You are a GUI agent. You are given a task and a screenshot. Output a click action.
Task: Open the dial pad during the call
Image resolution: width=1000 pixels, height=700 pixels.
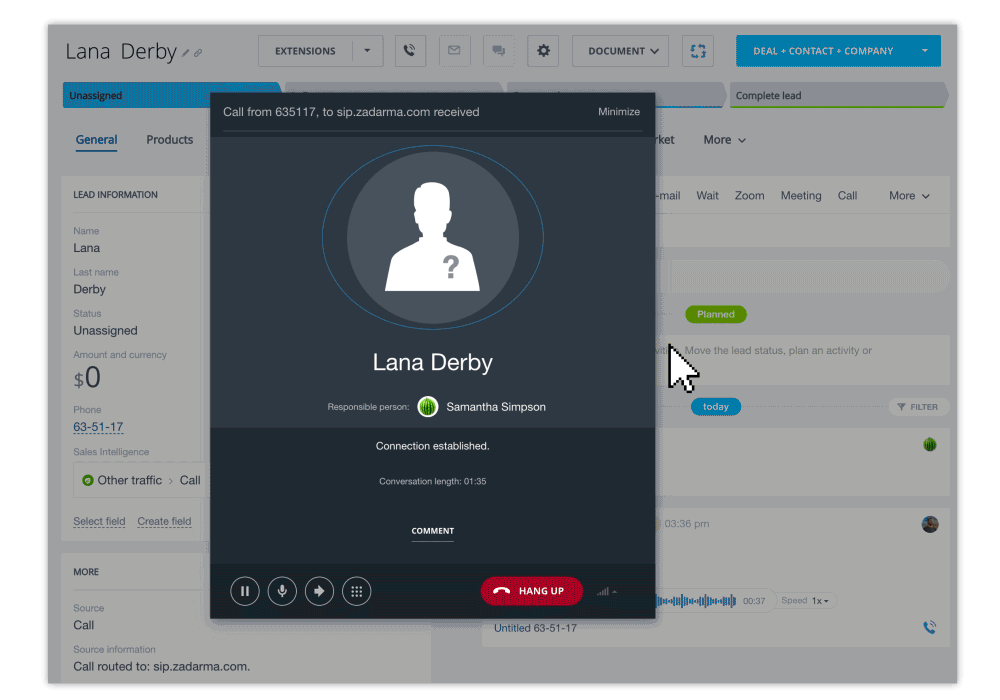click(x=356, y=591)
